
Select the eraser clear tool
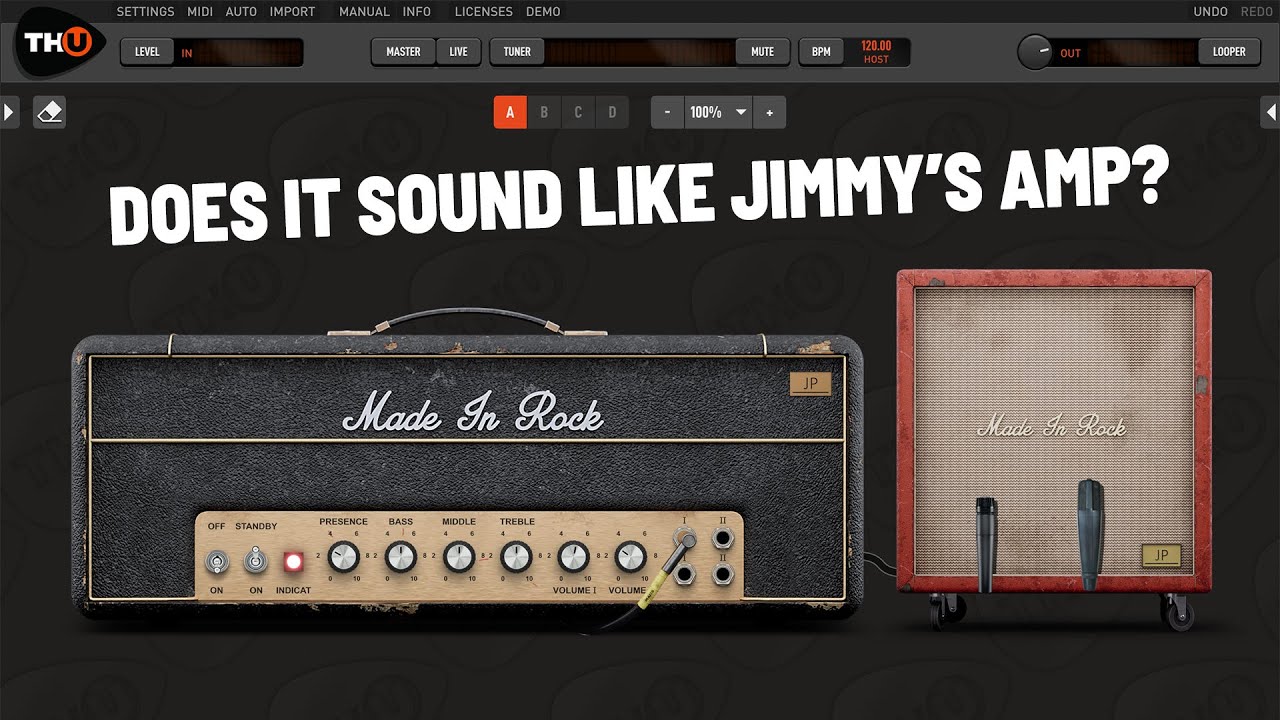click(x=49, y=112)
